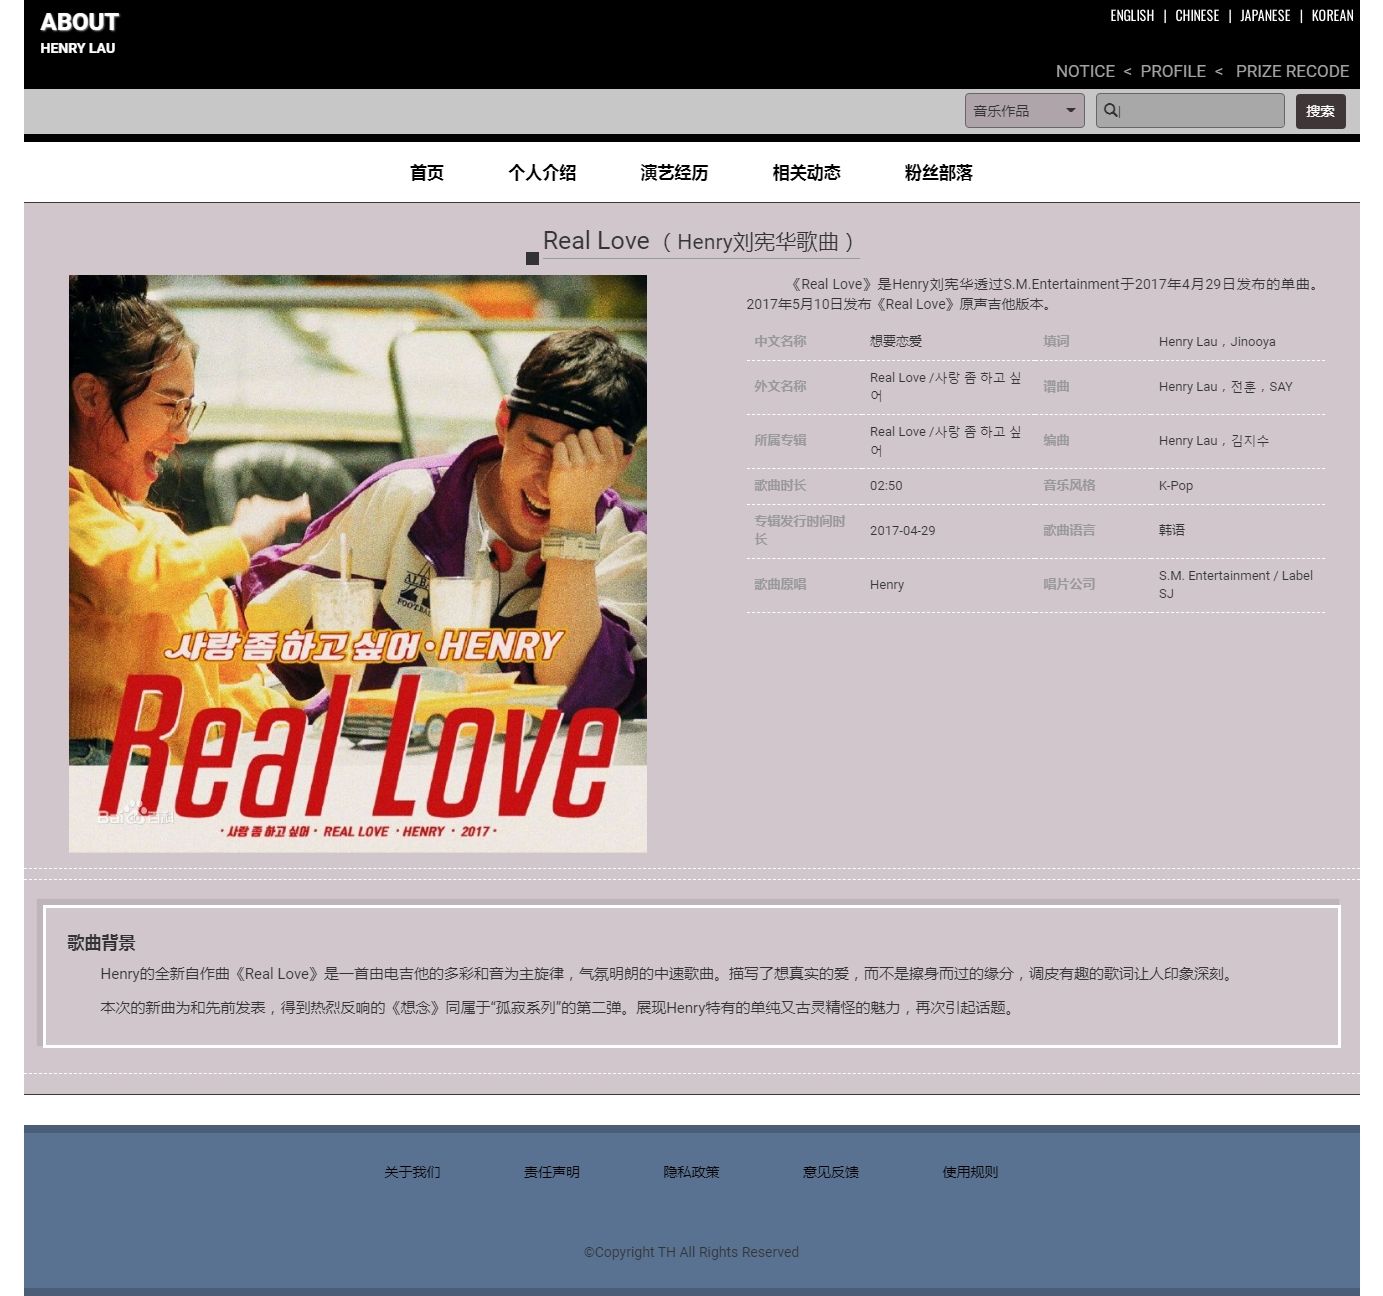Click the Copyright TH footer text
1383x1296 pixels.
pyautogui.click(x=691, y=1252)
